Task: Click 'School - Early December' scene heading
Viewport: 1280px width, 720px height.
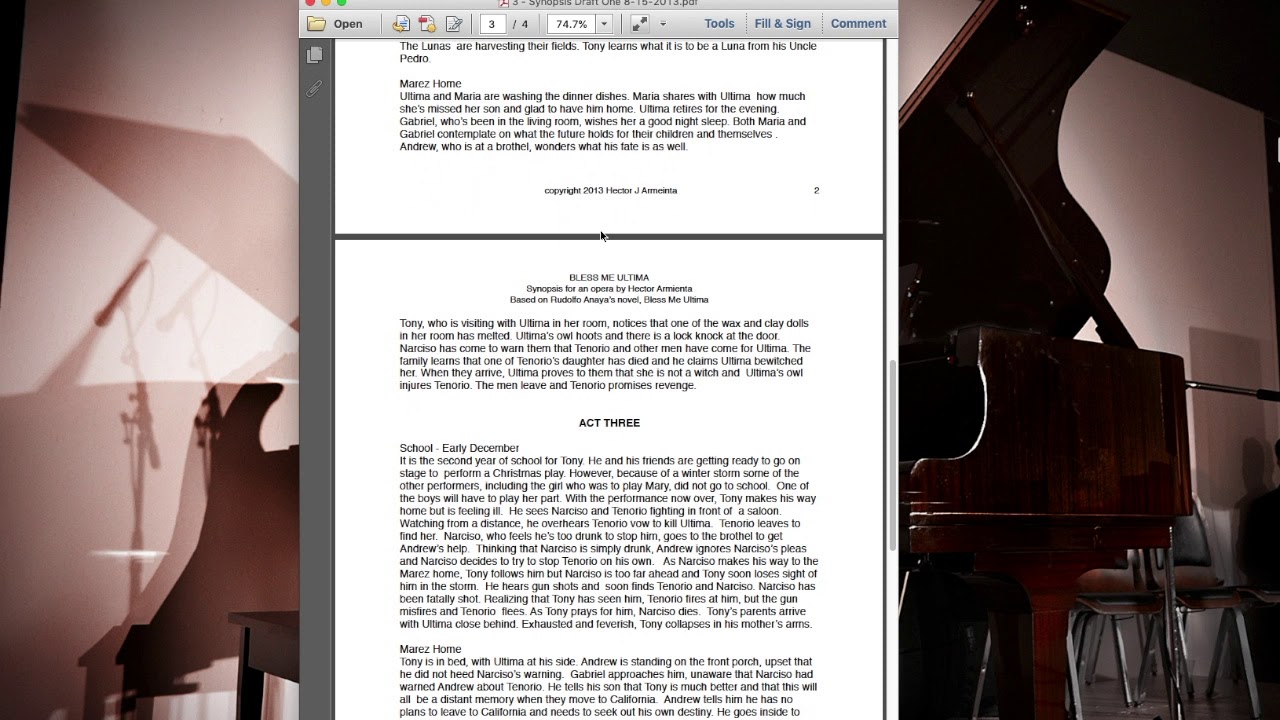Action: pos(459,449)
